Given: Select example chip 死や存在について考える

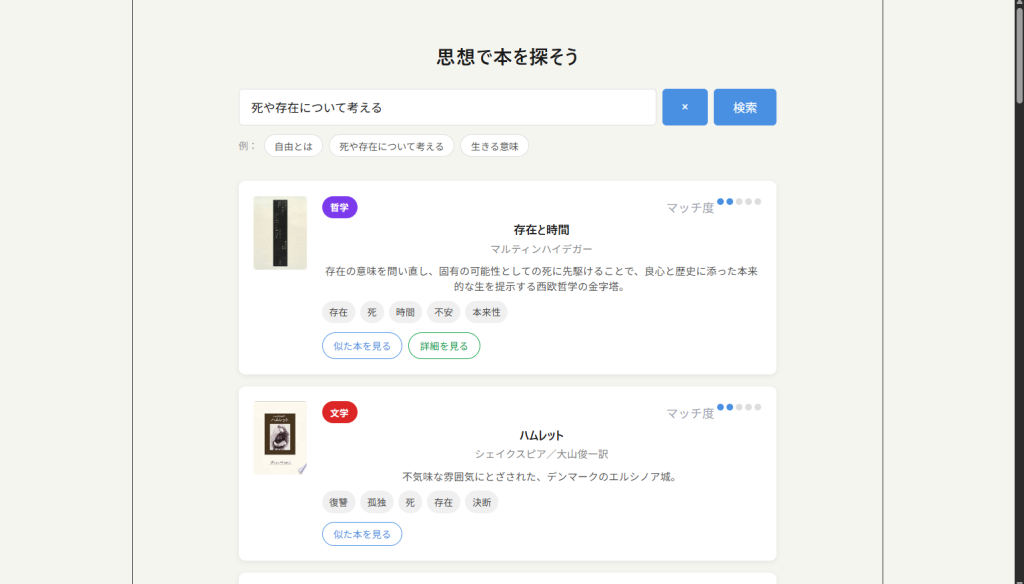Looking at the screenshot, I should [391, 146].
